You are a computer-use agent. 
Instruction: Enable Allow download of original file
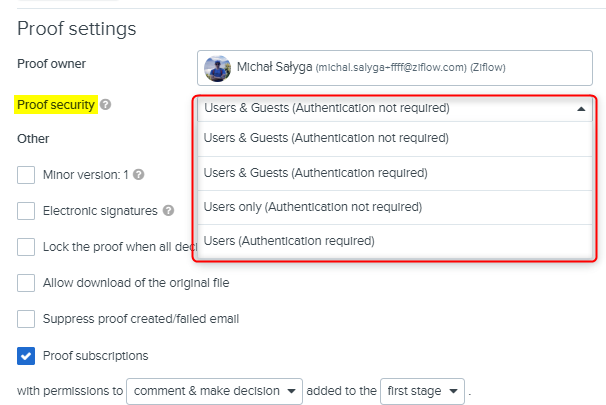[x=26, y=283]
